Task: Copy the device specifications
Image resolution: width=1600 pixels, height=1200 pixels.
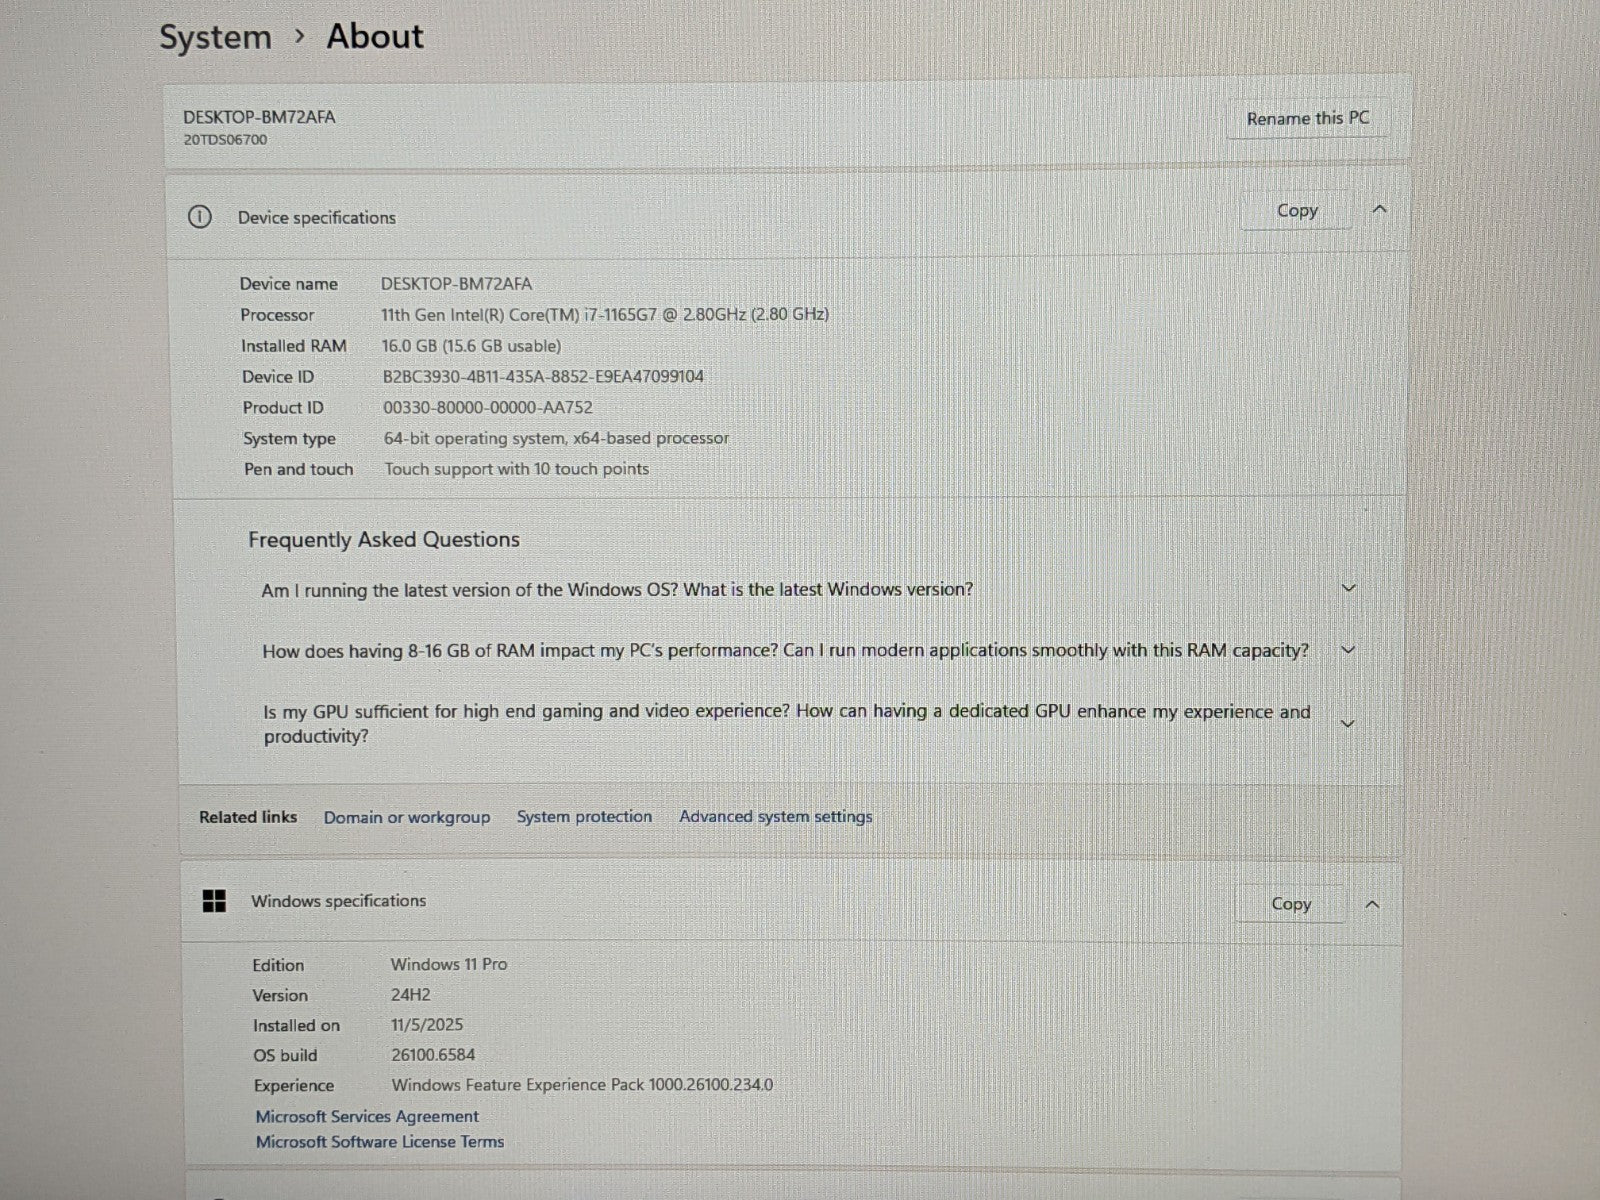Action: (1296, 211)
